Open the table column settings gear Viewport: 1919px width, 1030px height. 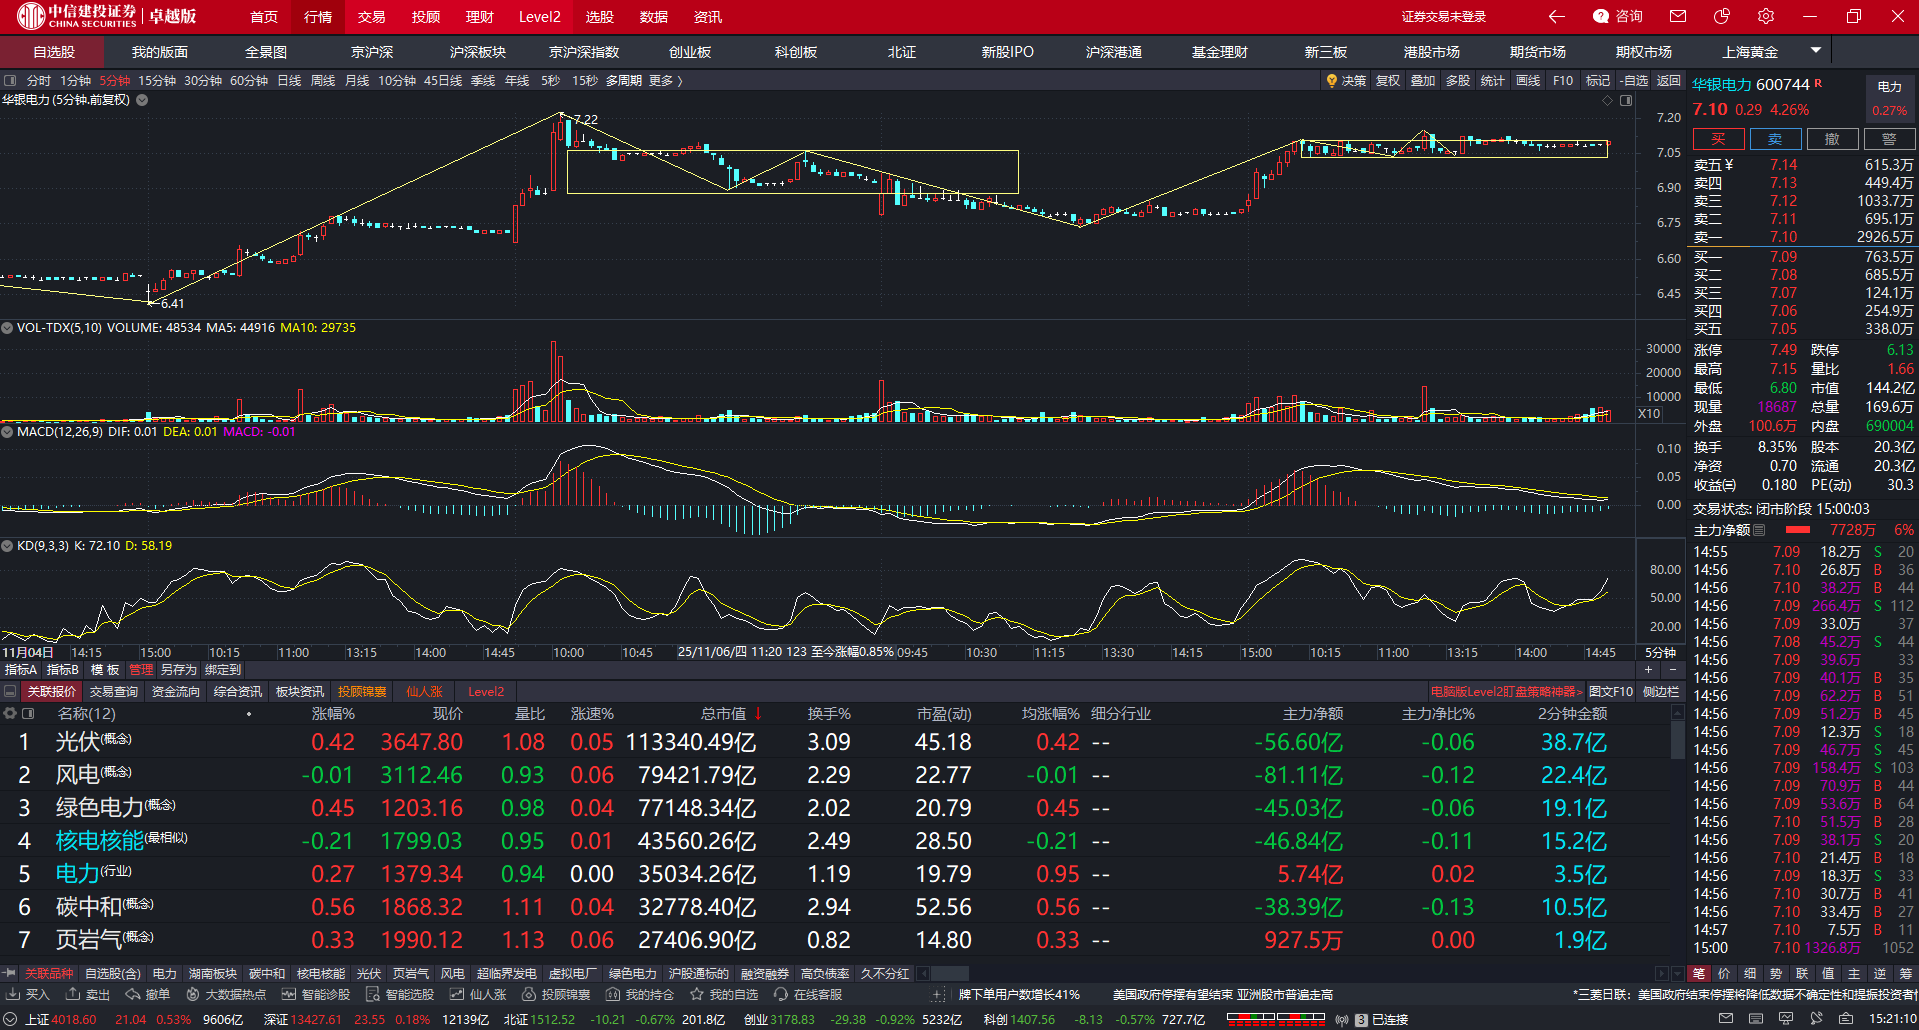pyautogui.click(x=10, y=714)
